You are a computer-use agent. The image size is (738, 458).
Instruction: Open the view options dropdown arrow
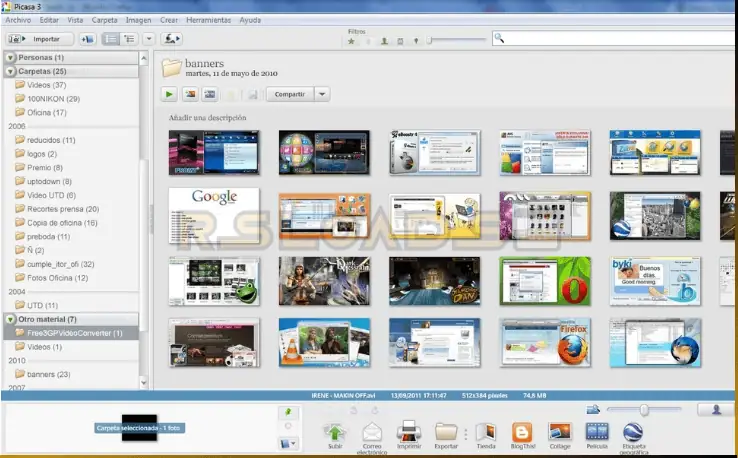point(149,39)
